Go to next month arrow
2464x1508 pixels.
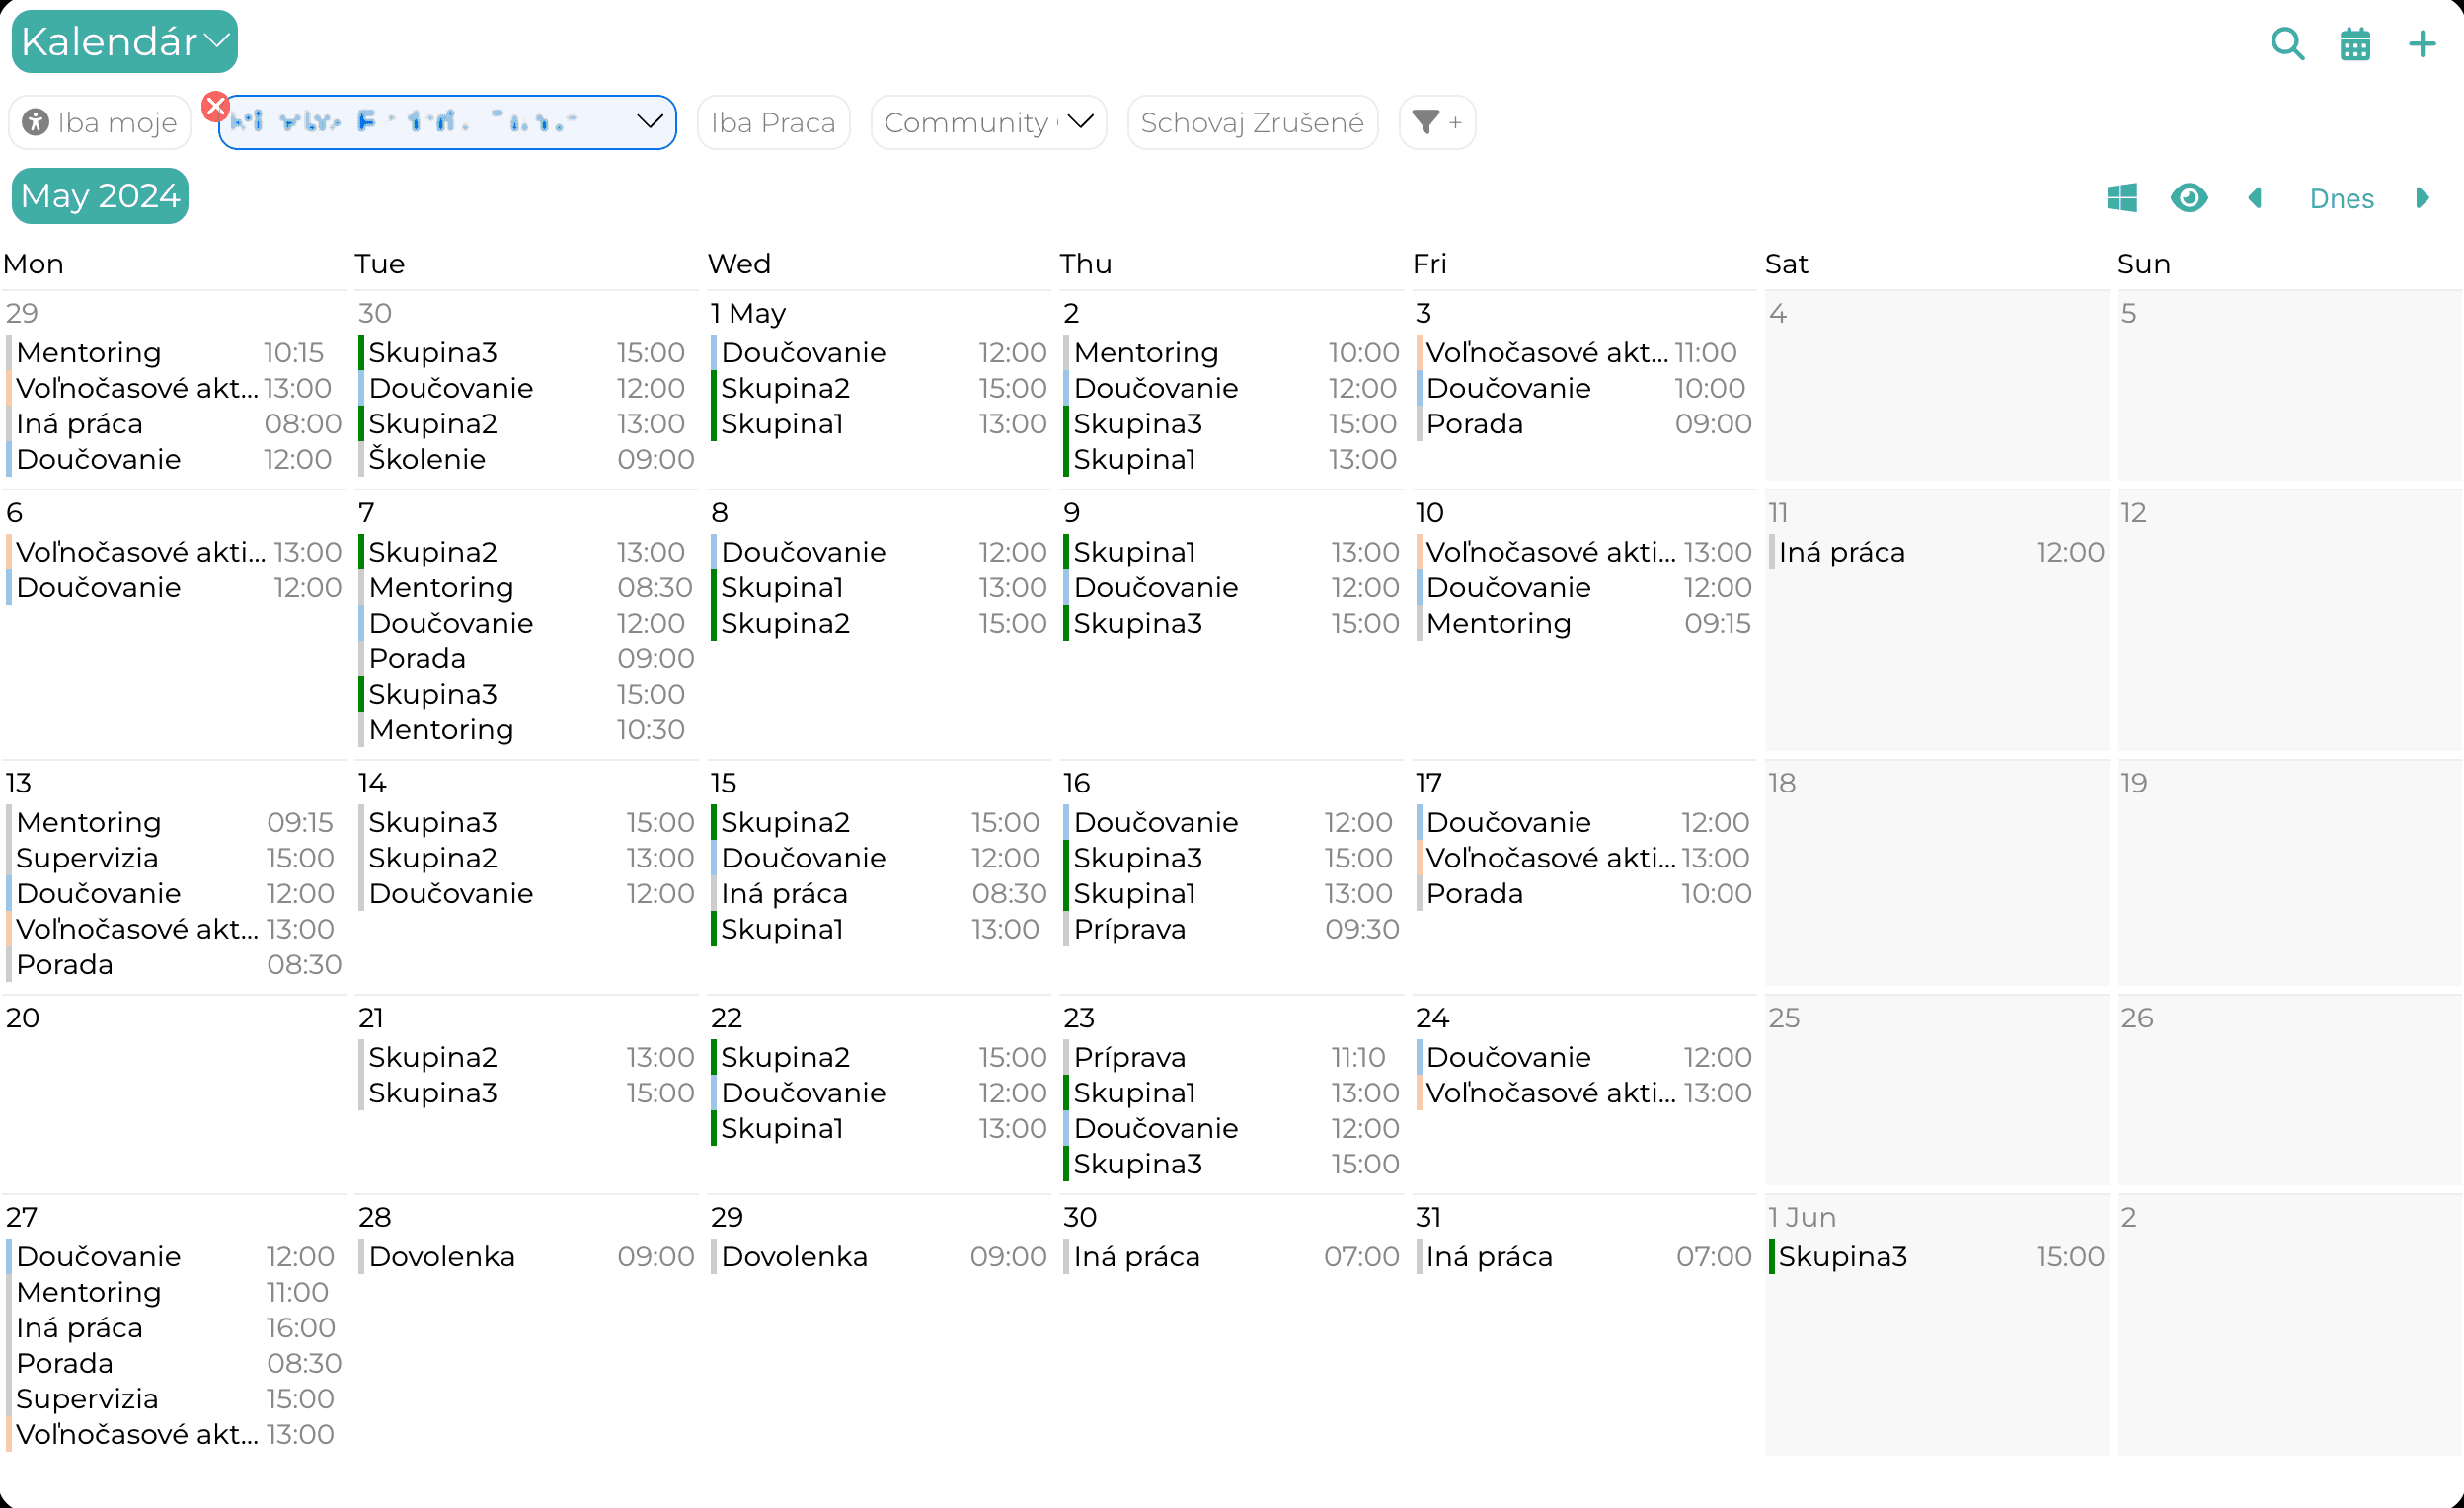(x=2422, y=198)
